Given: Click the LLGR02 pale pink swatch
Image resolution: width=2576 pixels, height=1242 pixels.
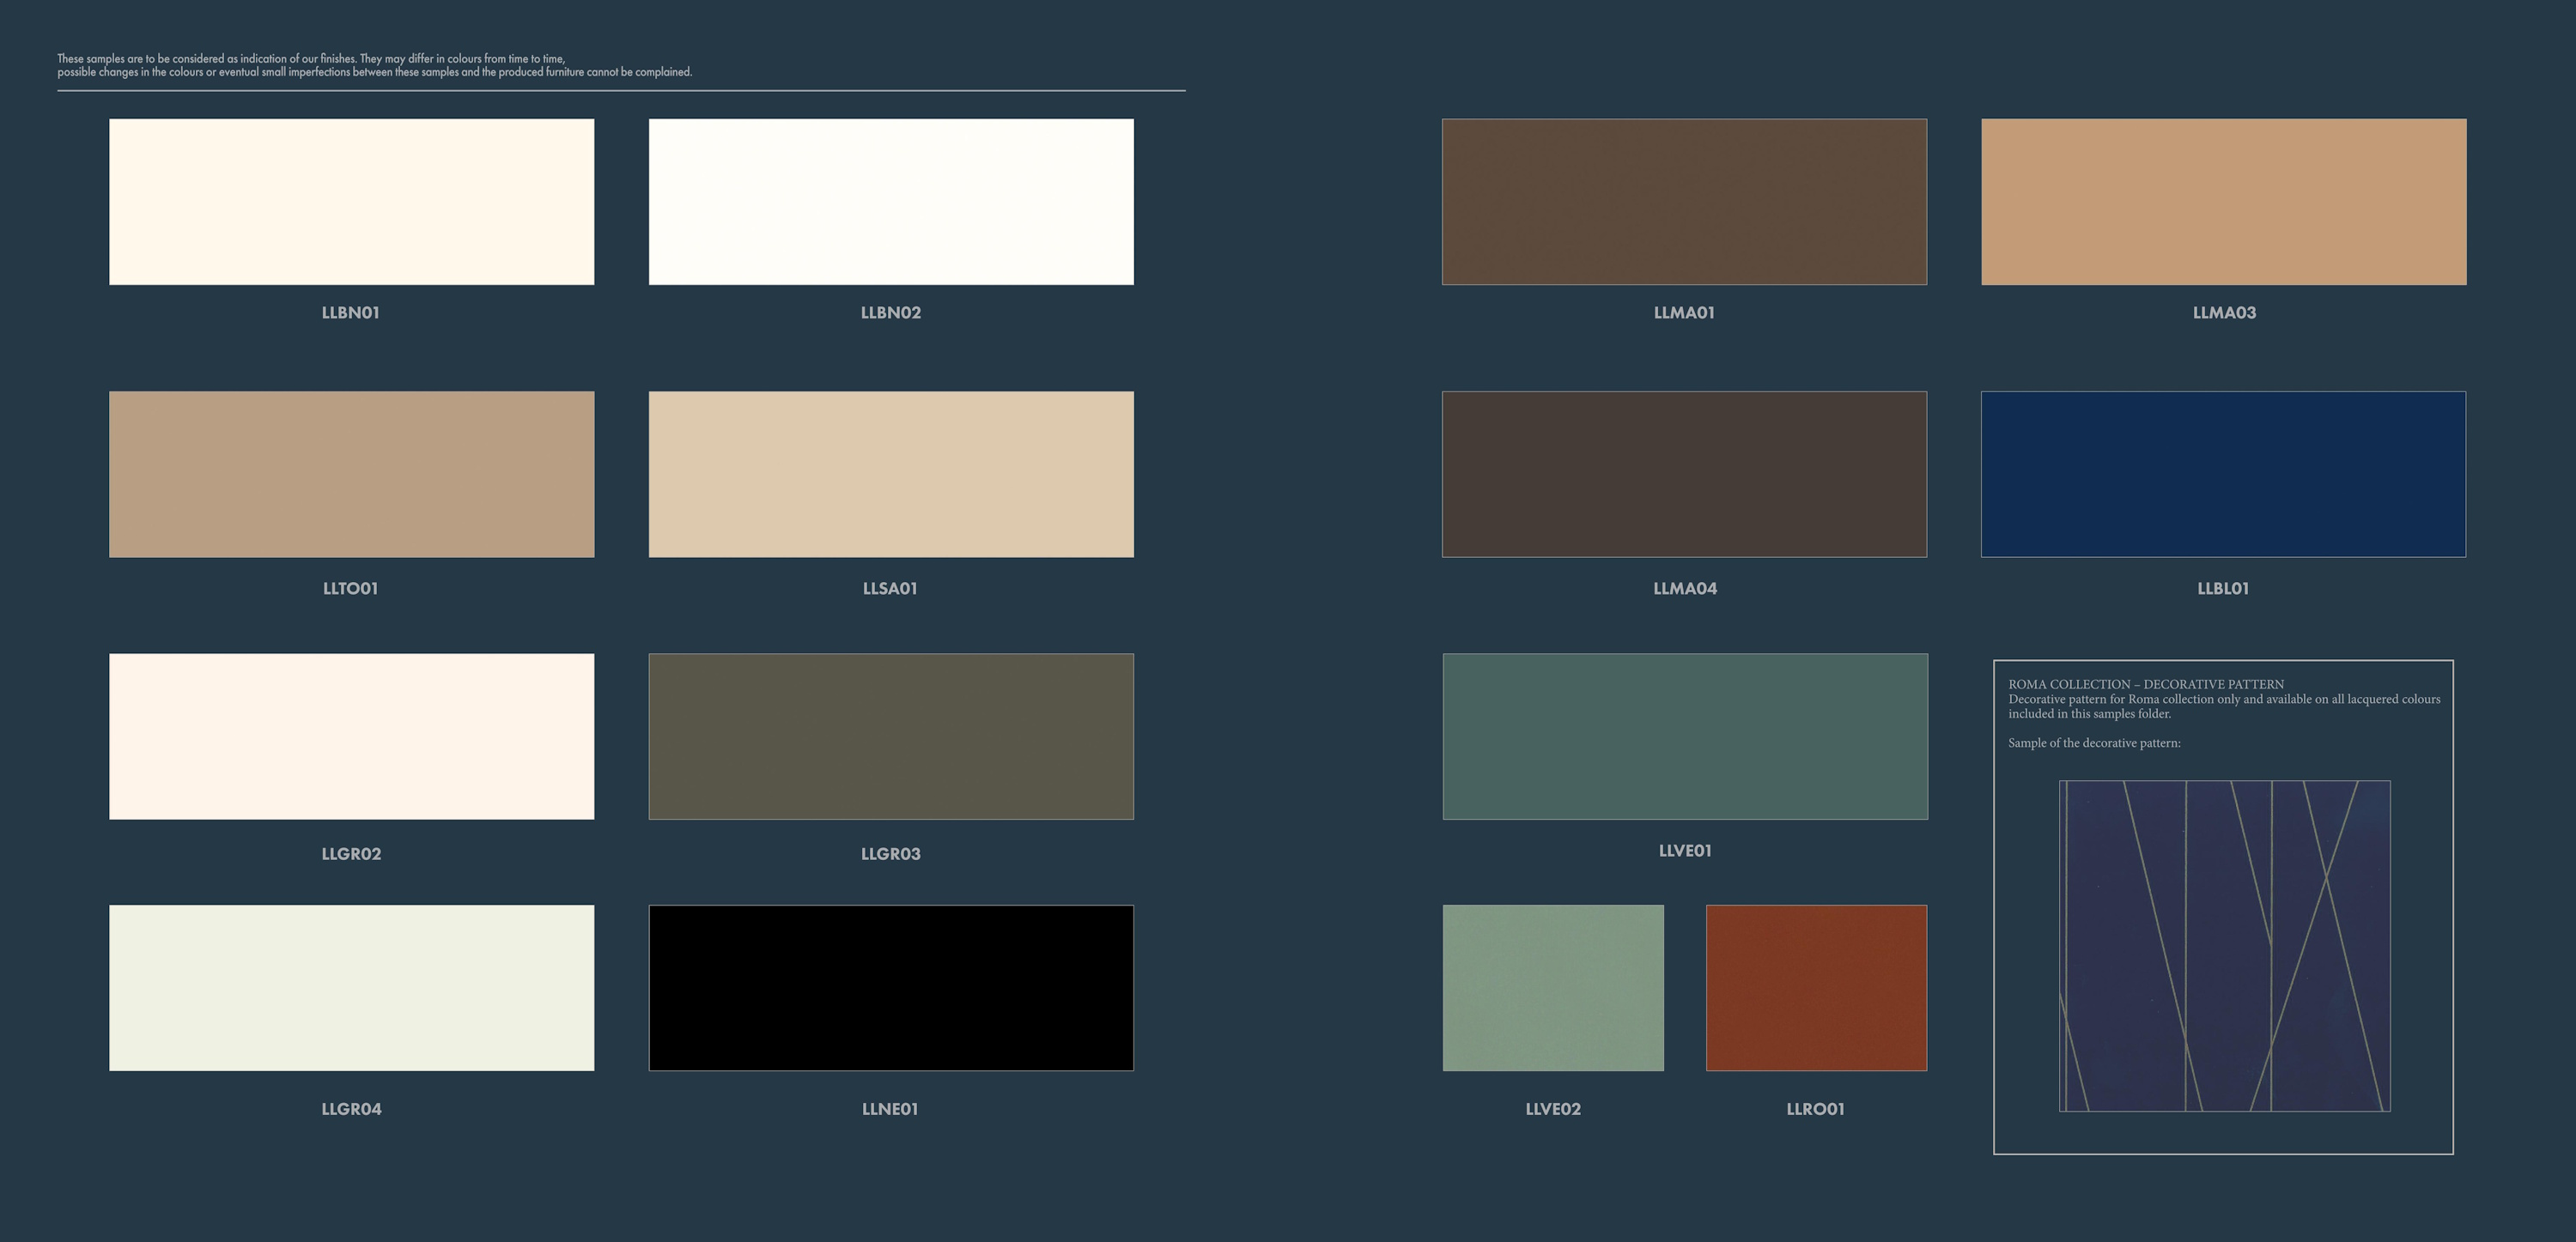Looking at the screenshot, I should [x=351, y=736].
